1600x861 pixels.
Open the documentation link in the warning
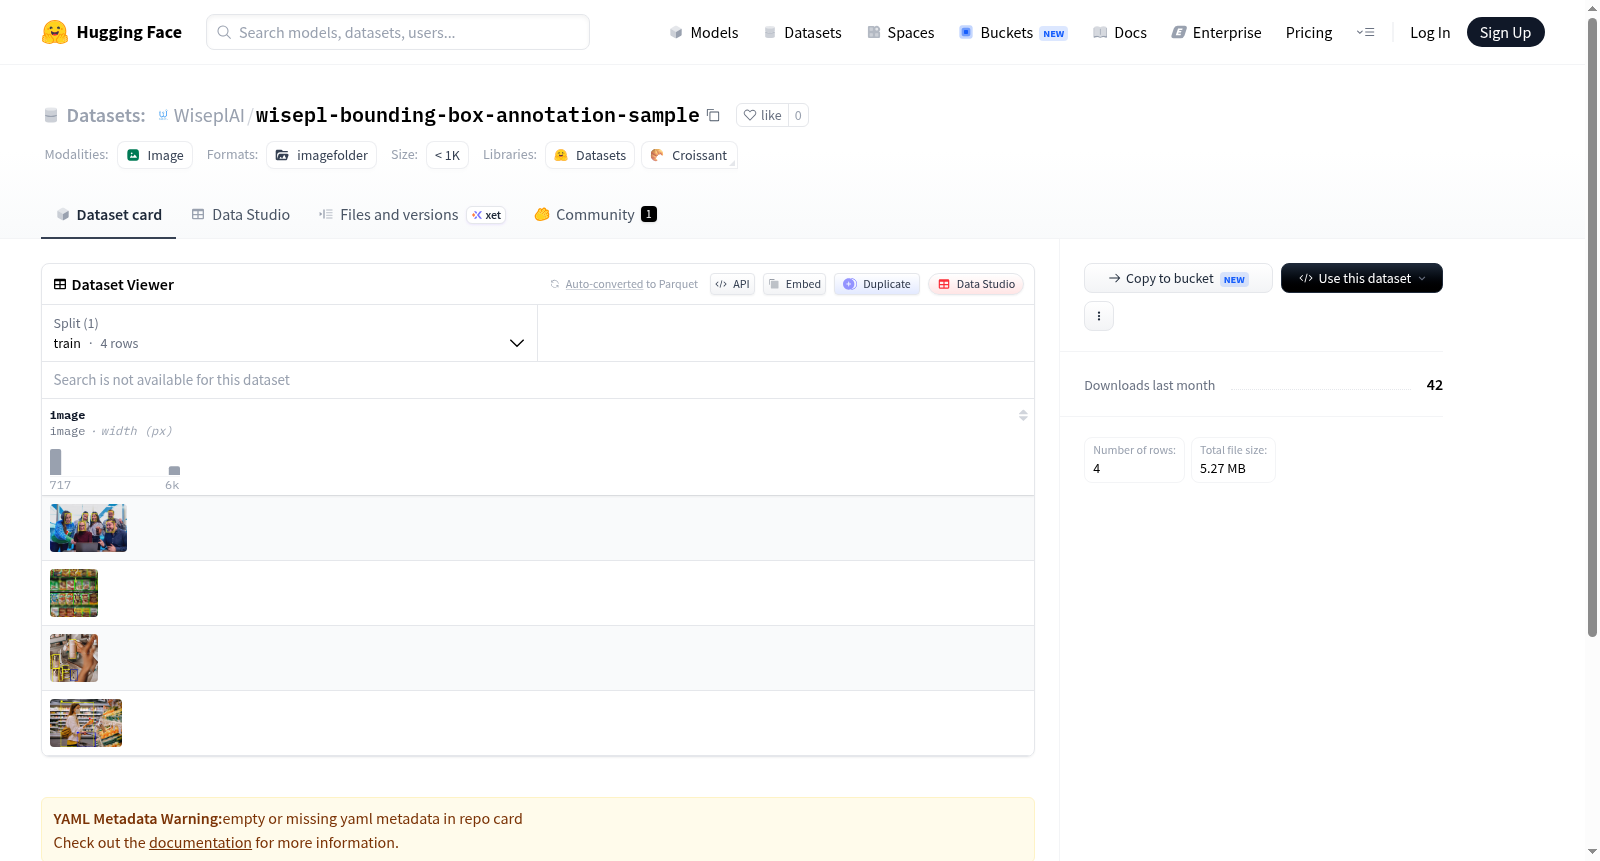click(x=200, y=842)
